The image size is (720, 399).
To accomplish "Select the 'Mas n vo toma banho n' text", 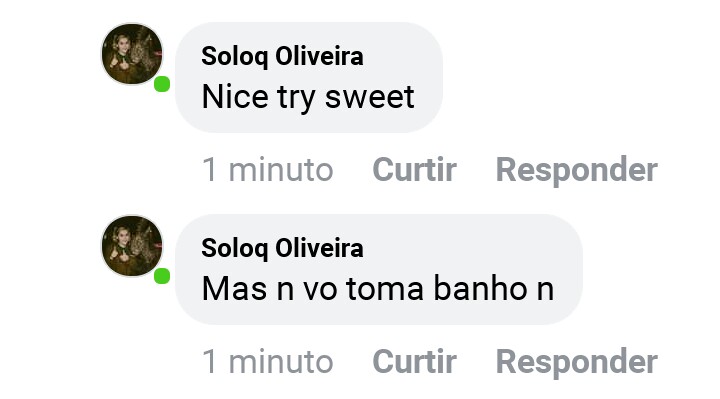I will coord(378,288).
